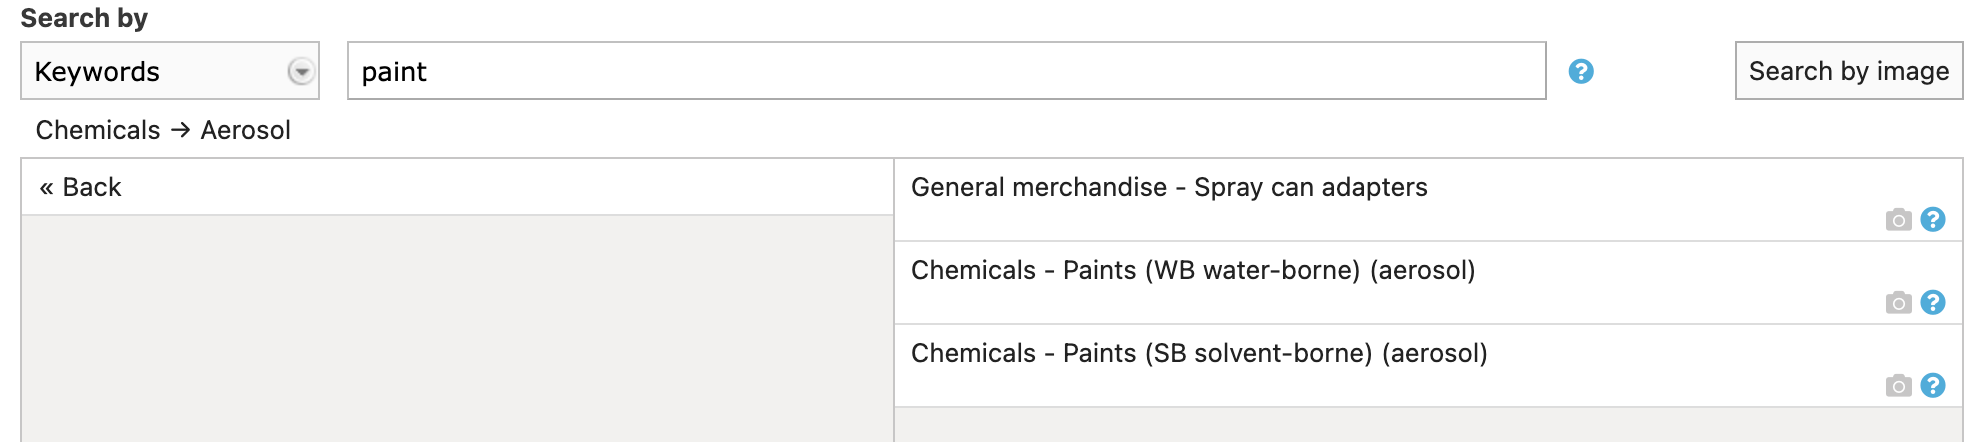
Task: Select General merchandise - Spray can adapters
Action: [x=1169, y=187]
